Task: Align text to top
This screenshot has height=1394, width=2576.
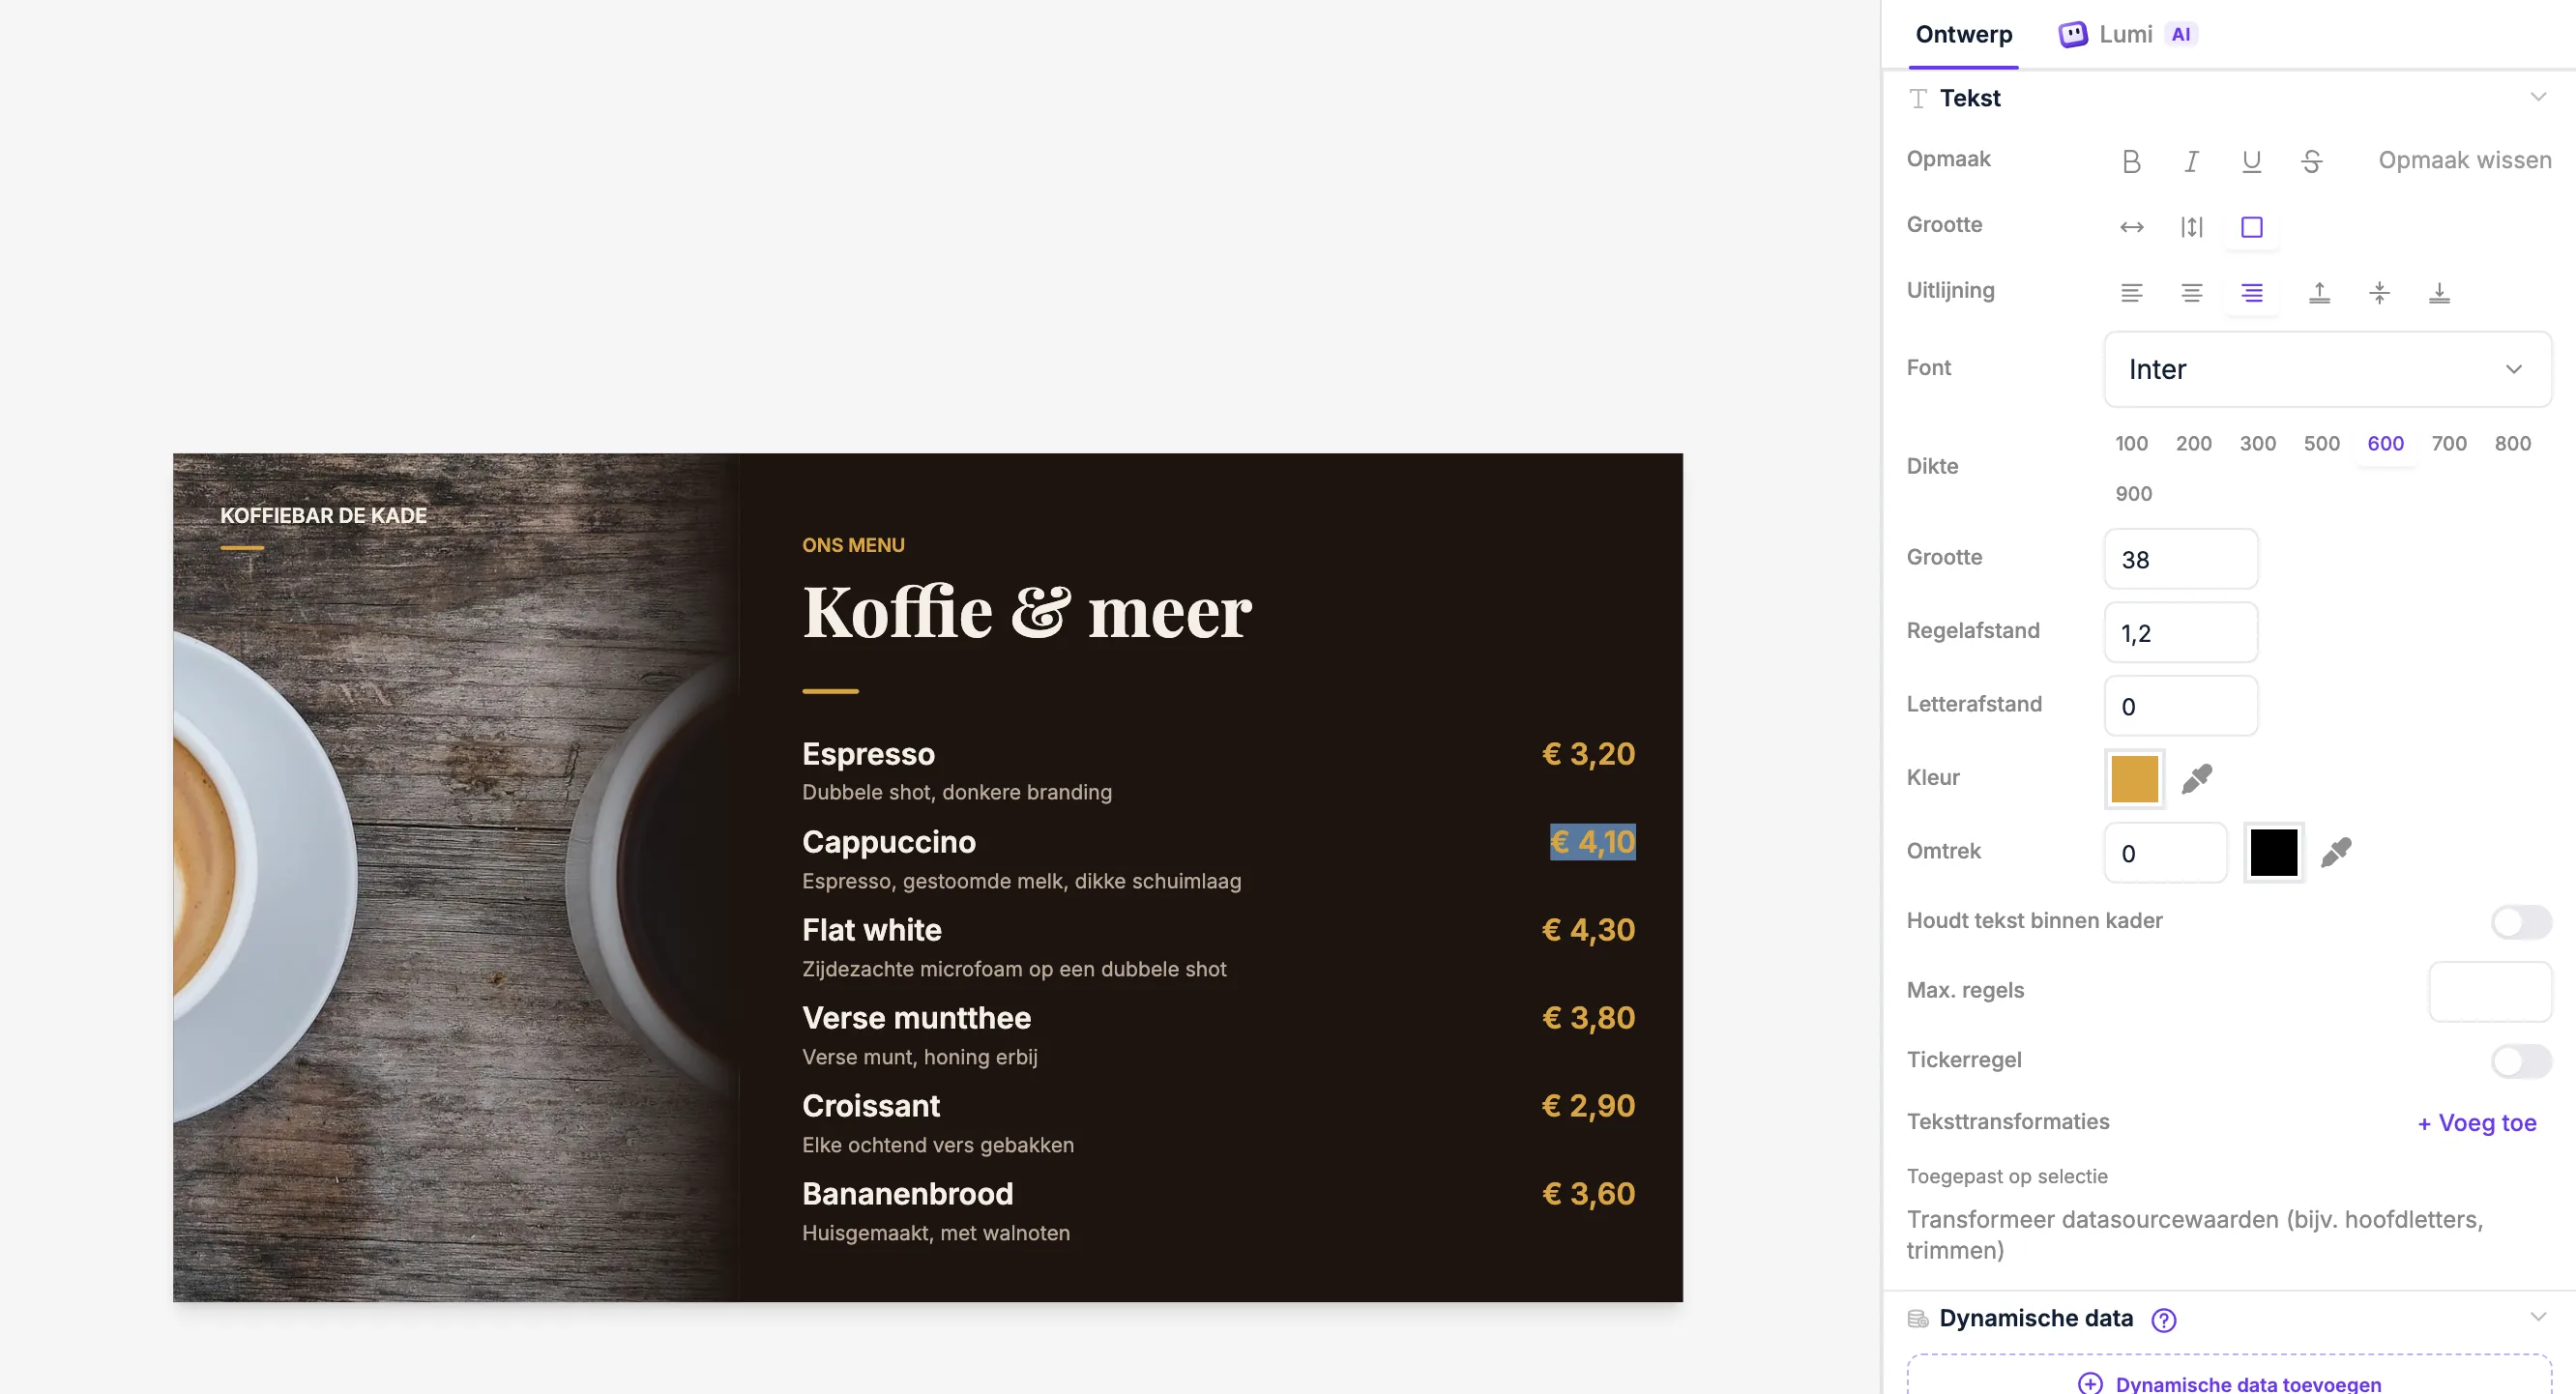Action: (2319, 293)
